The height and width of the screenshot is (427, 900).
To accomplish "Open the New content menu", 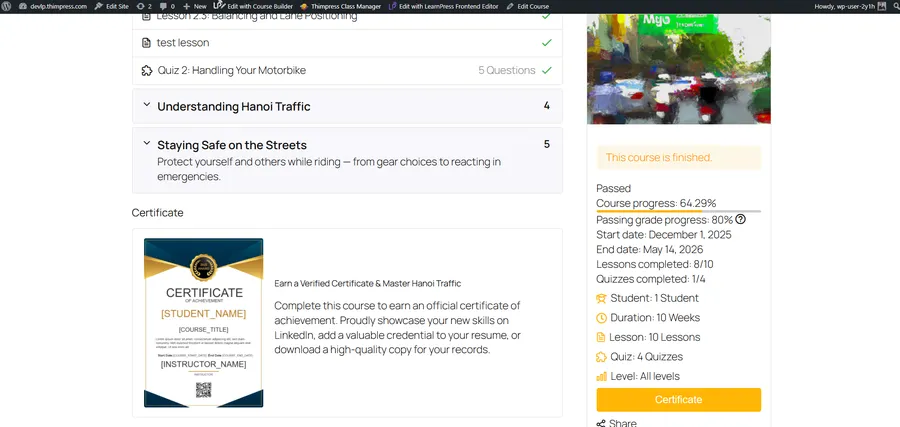I will click(195, 6).
